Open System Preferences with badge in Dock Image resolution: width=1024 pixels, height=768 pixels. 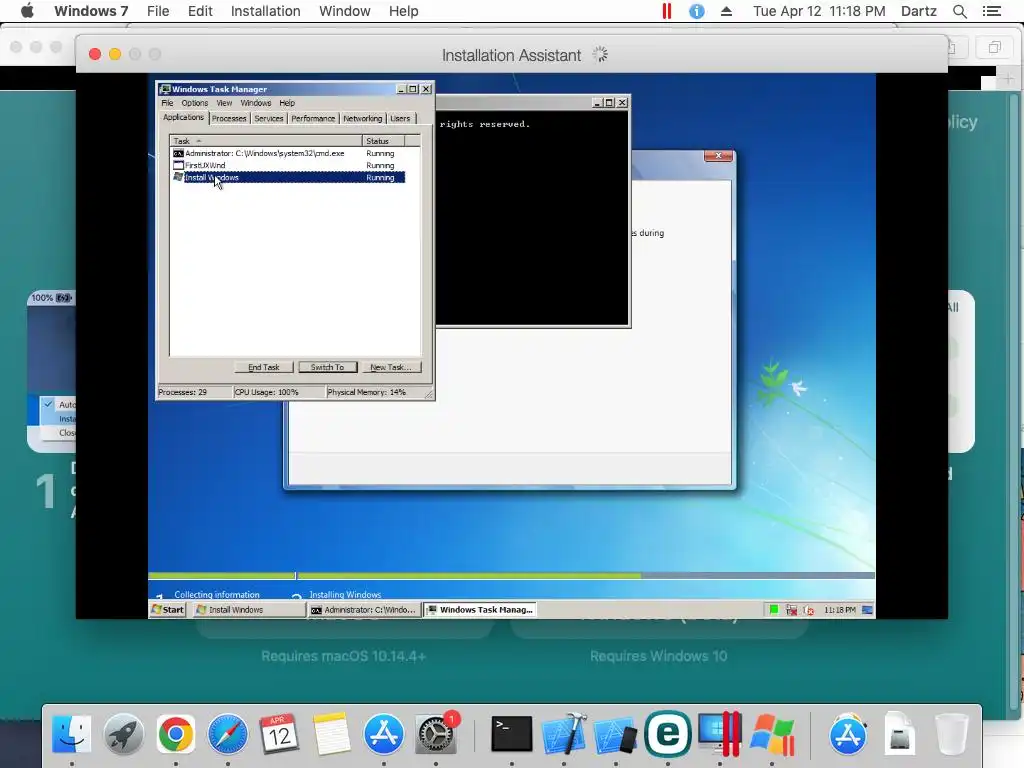[x=436, y=734]
